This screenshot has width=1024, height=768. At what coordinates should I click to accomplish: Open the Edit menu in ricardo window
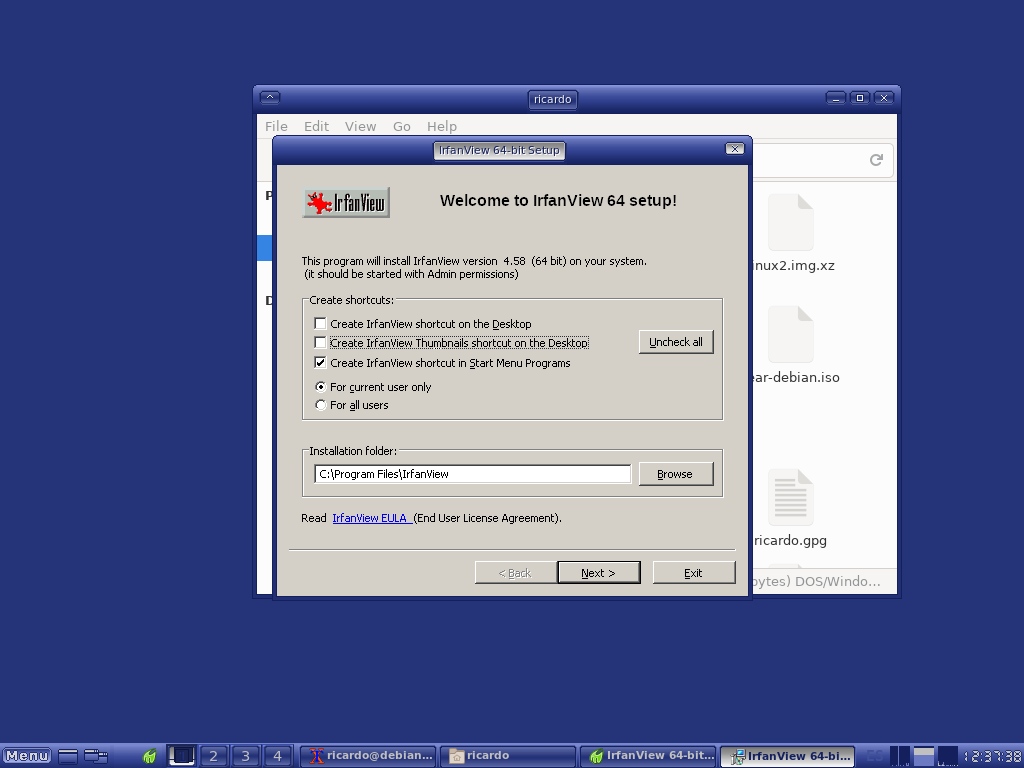click(316, 126)
